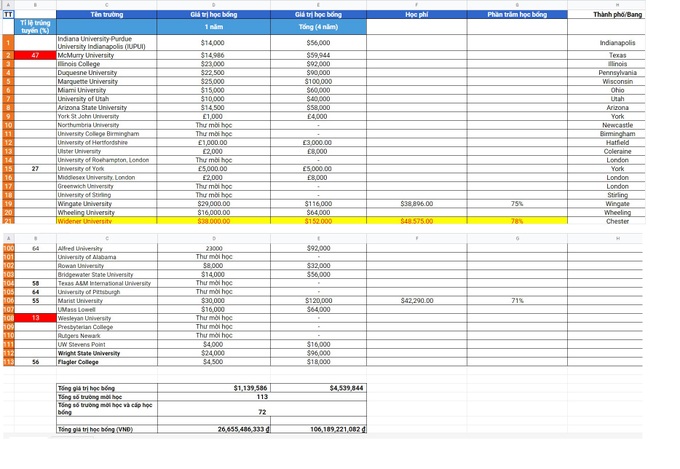The width and height of the screenshot is (680, 469).
Task: Select the "Tên trường" header cell
Action: click(x=107, y=14)
